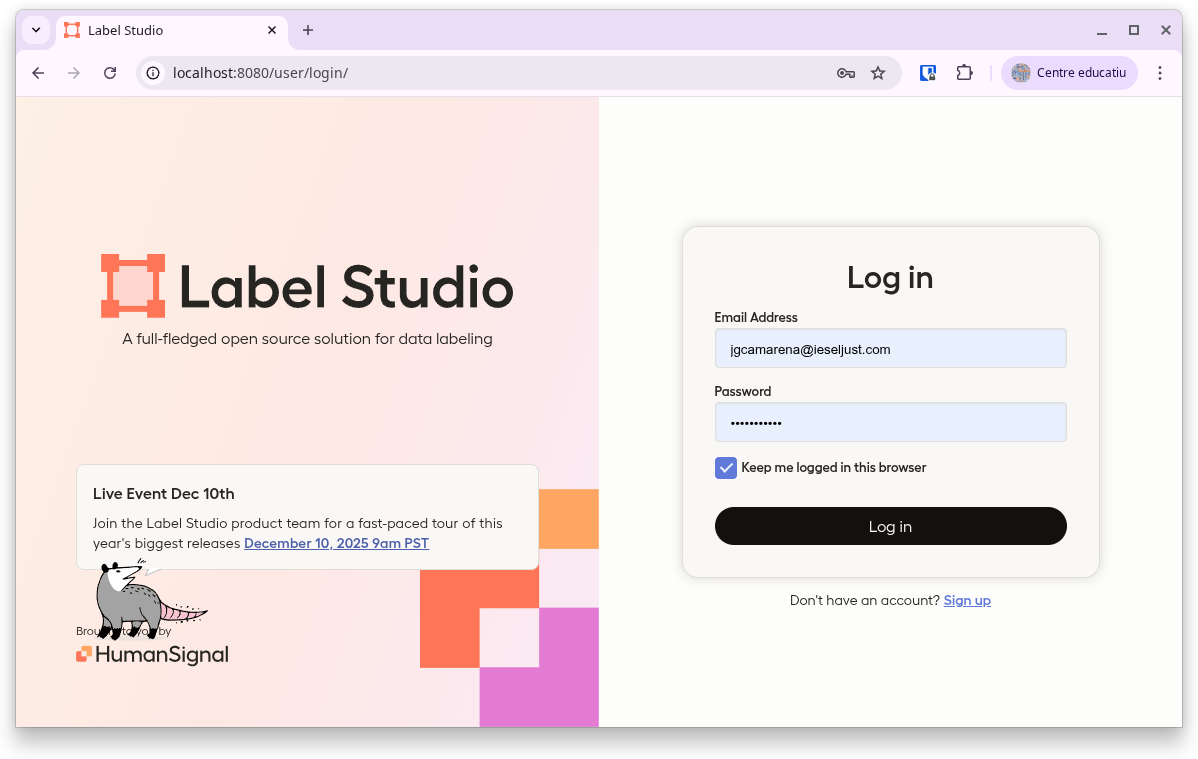Click the Label Studio square logo icon

[132, 286]
